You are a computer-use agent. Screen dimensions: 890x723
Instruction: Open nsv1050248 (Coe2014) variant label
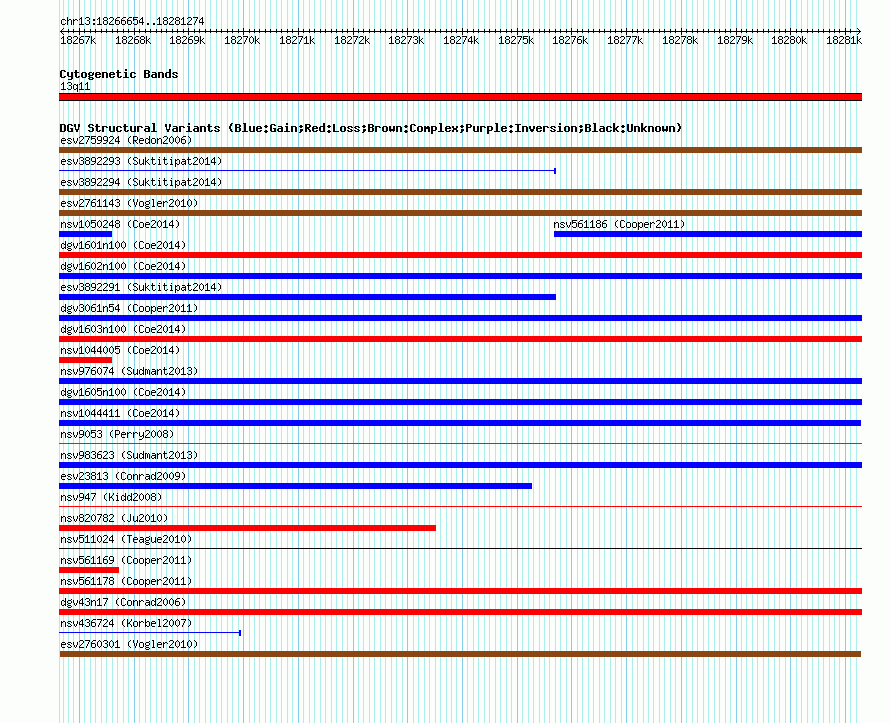[x=120, y=224]
